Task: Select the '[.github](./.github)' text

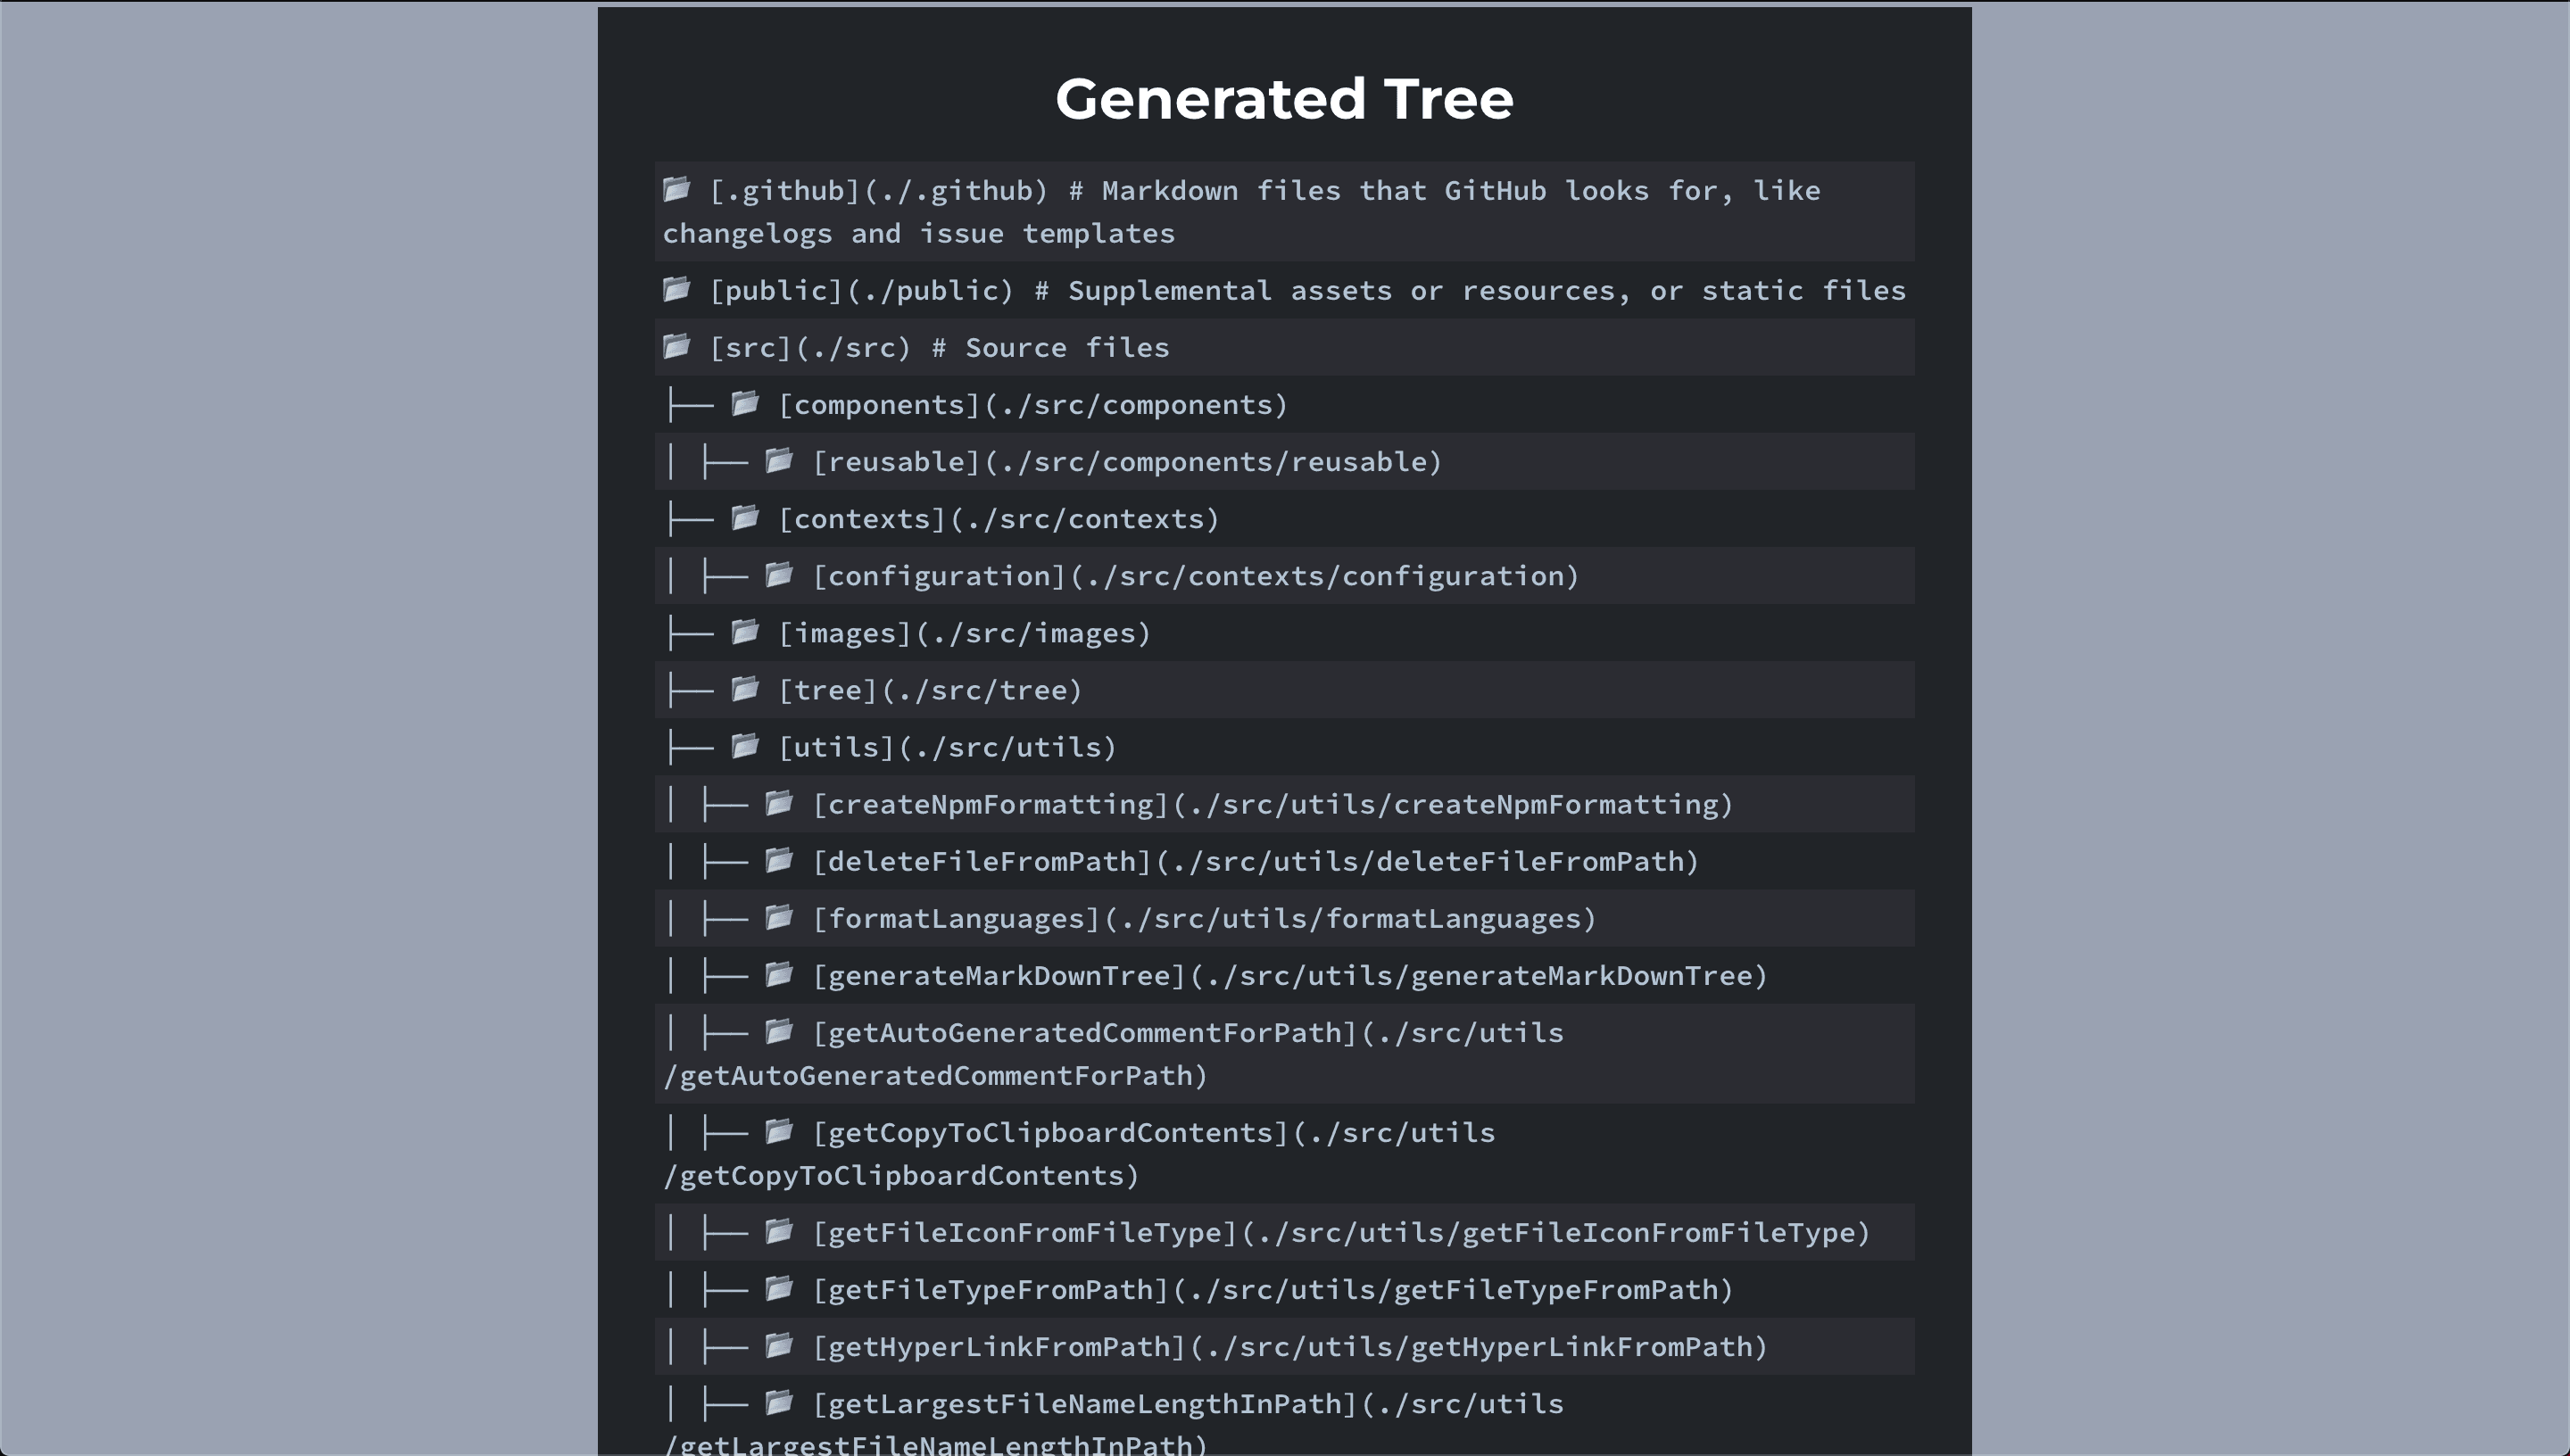Action: click(879, 191)
